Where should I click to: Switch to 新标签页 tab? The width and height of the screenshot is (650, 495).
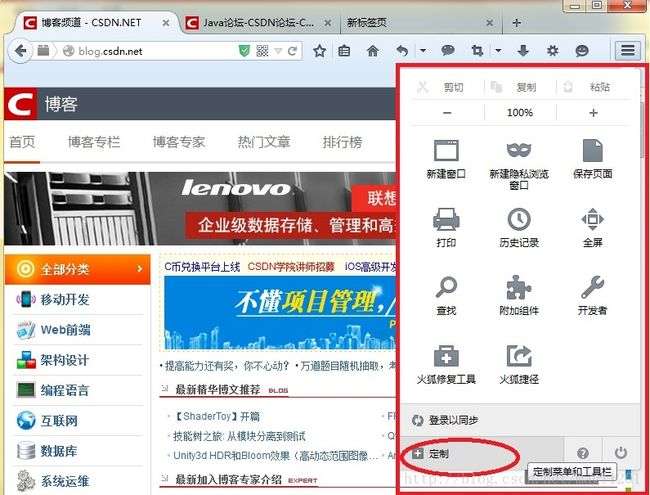[x=421, y=23]
